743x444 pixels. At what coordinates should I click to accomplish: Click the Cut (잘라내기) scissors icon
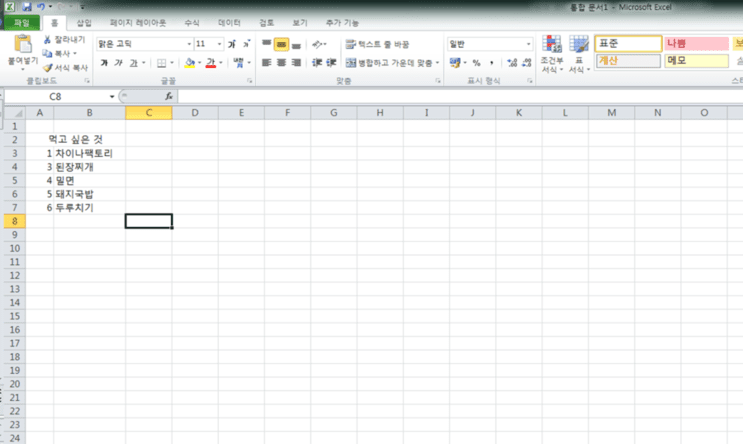[x=47, y=40]
